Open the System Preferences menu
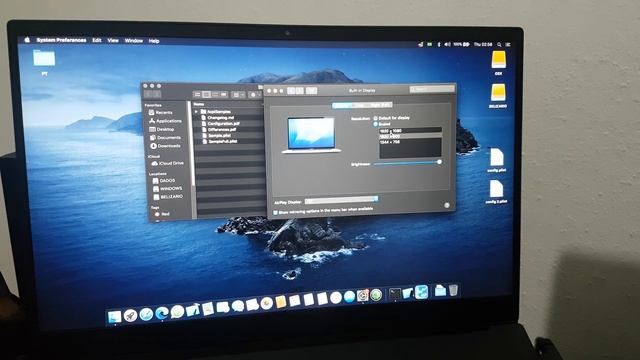The image size is (640, 360). (x=61, y=40)
